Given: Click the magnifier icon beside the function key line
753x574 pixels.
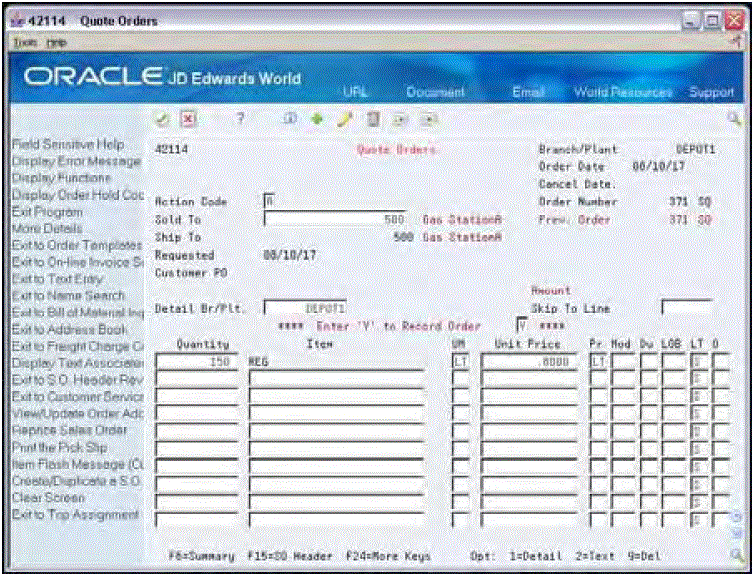Looking at the screenshot, I should (x=736, y=555).
